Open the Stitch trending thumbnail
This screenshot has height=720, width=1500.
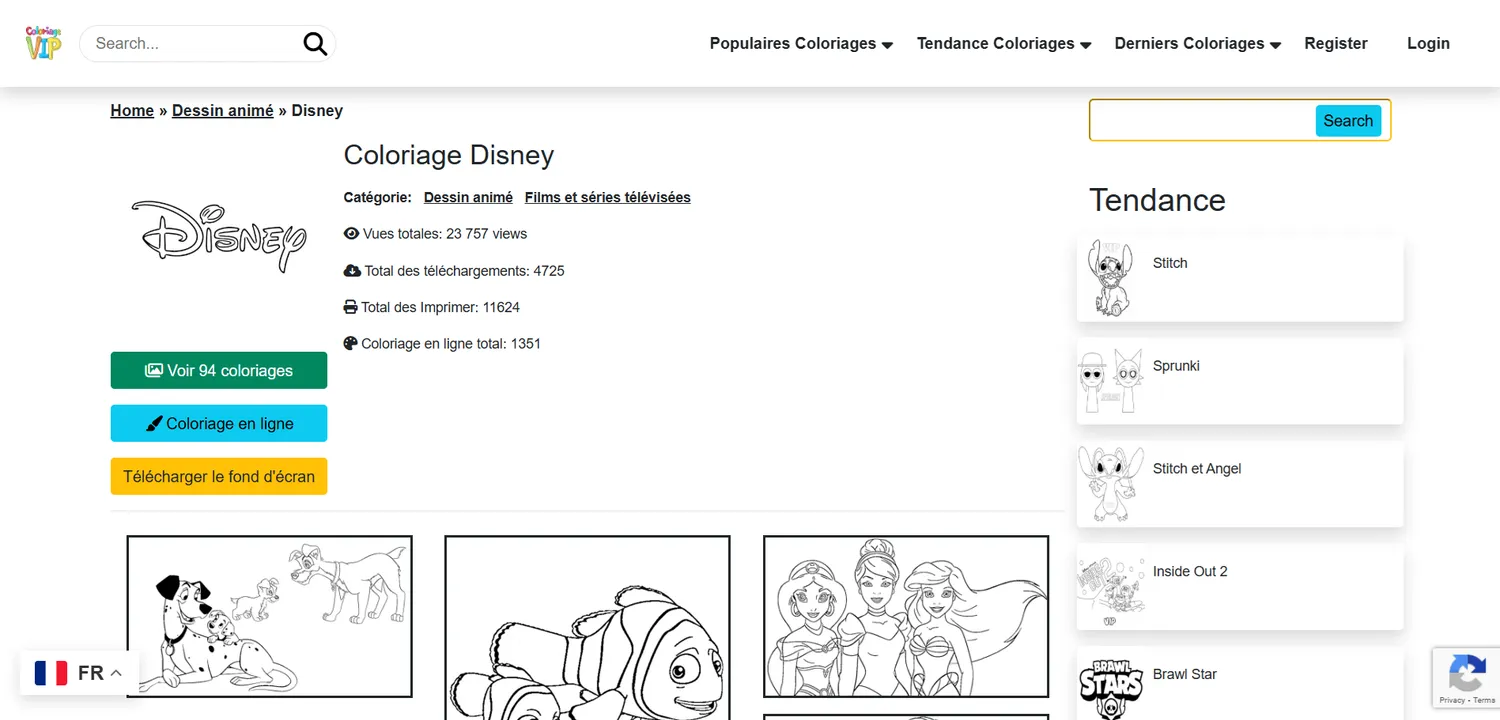tap(1111, 278)
